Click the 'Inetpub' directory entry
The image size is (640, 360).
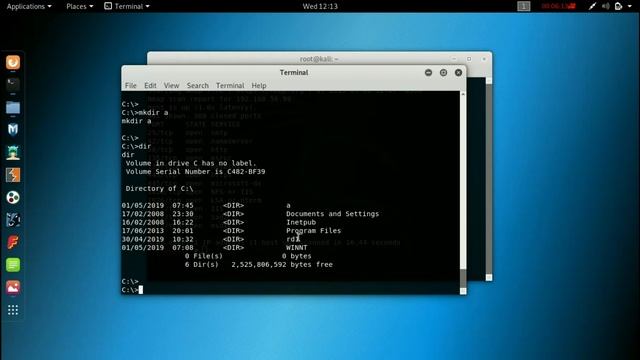pos(301,222)
